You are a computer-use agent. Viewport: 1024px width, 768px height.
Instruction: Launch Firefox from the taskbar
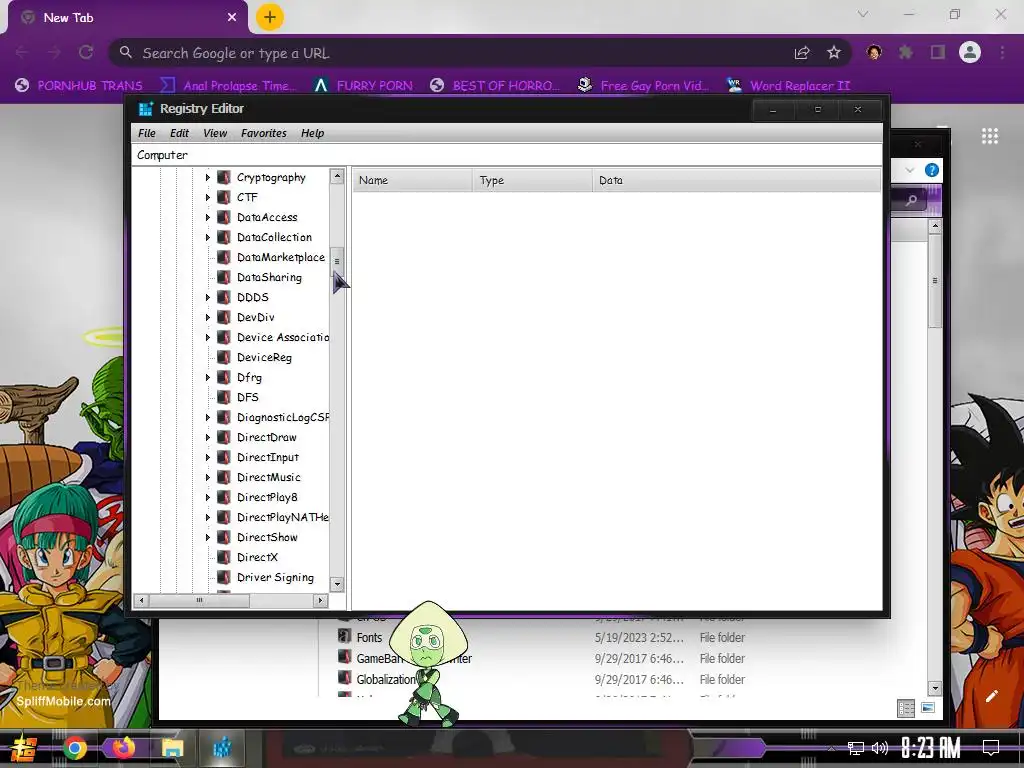point(123,748)
